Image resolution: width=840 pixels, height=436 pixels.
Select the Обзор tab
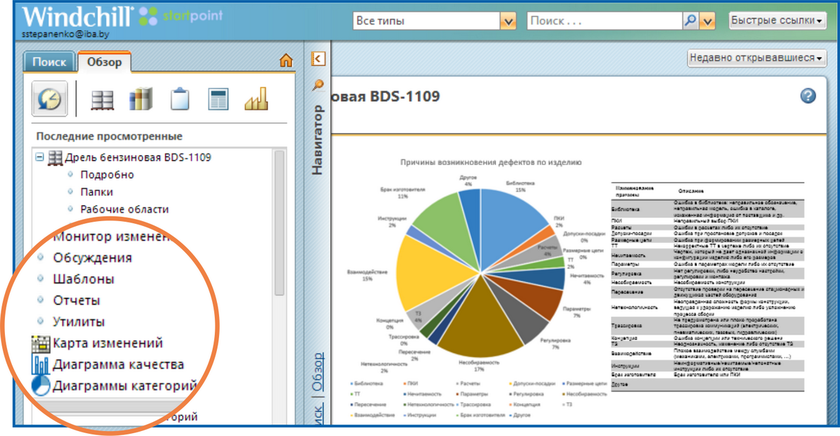click(x=104, y=62)
